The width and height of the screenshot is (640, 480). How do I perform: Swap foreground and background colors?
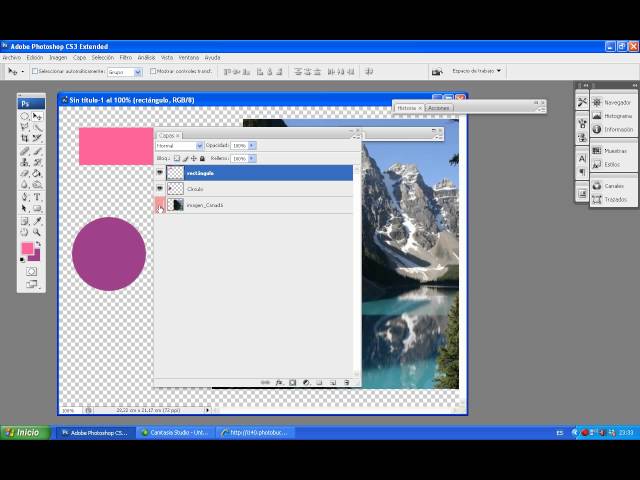point(38,244)
